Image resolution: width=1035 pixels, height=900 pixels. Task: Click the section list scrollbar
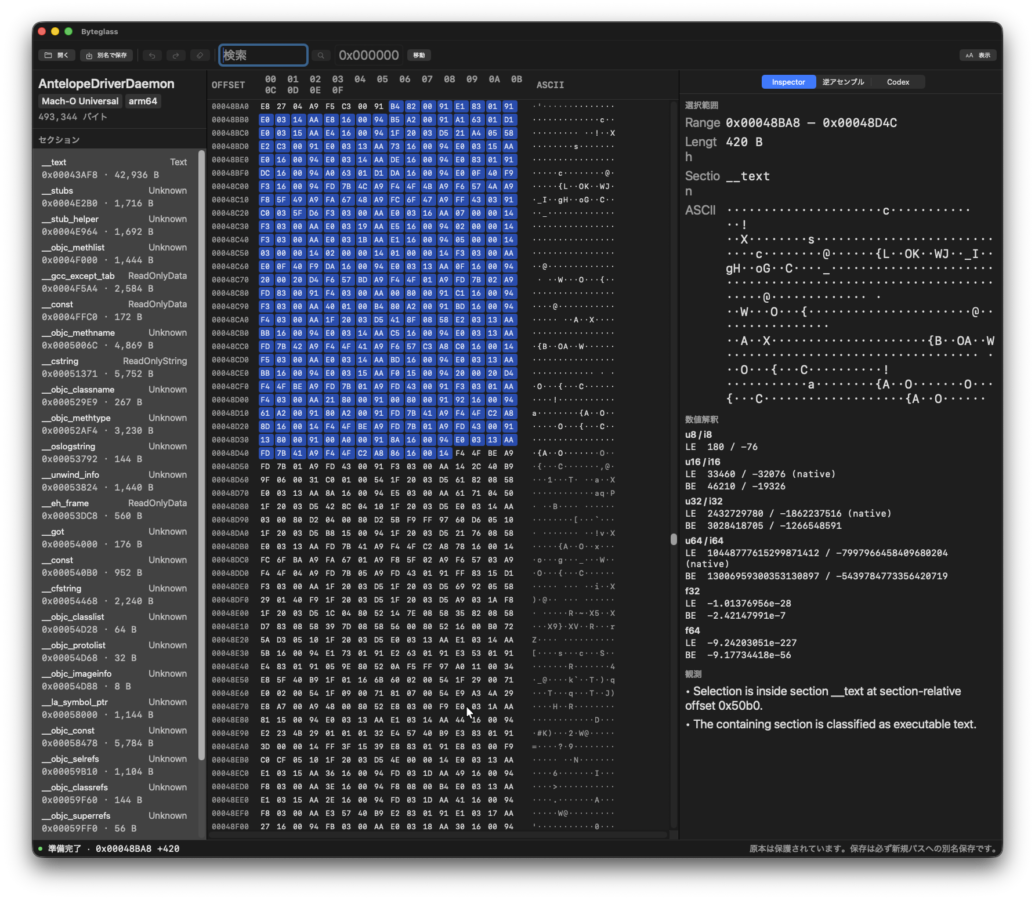tap(201, 456)
